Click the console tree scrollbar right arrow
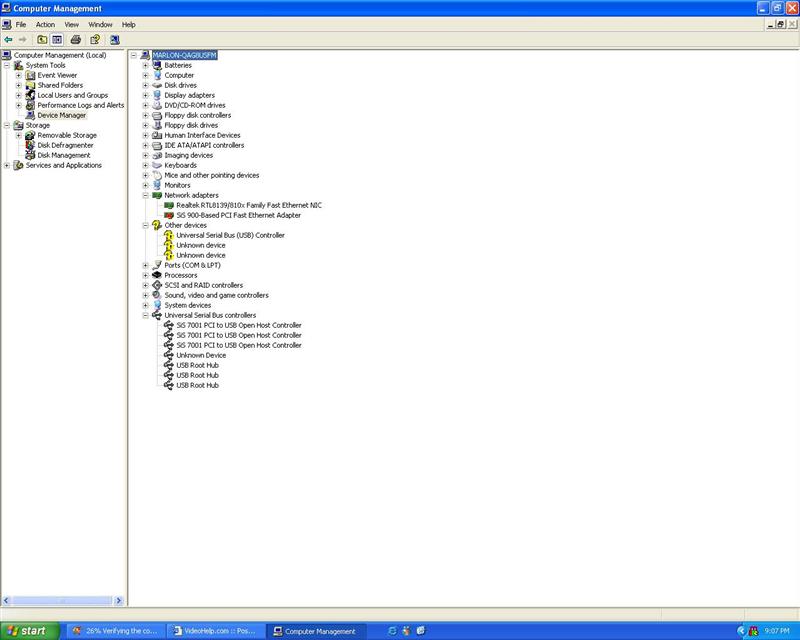 (x=119, y=601)
